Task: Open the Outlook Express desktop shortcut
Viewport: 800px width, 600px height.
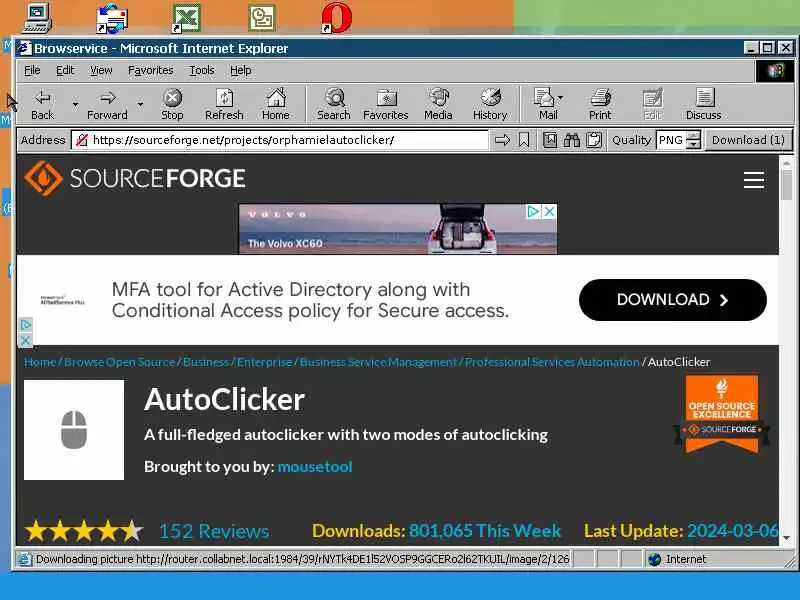Action: pos(112,18)
